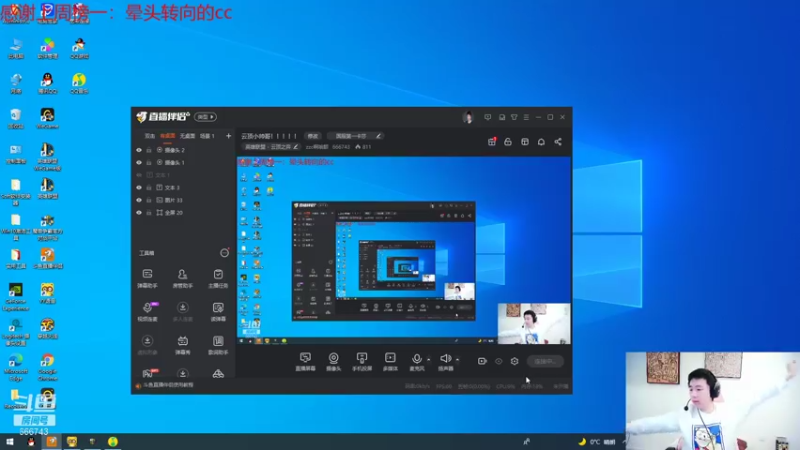Click the padlock icon in stream toolbar
800x450 pixels.
[508, 142]
